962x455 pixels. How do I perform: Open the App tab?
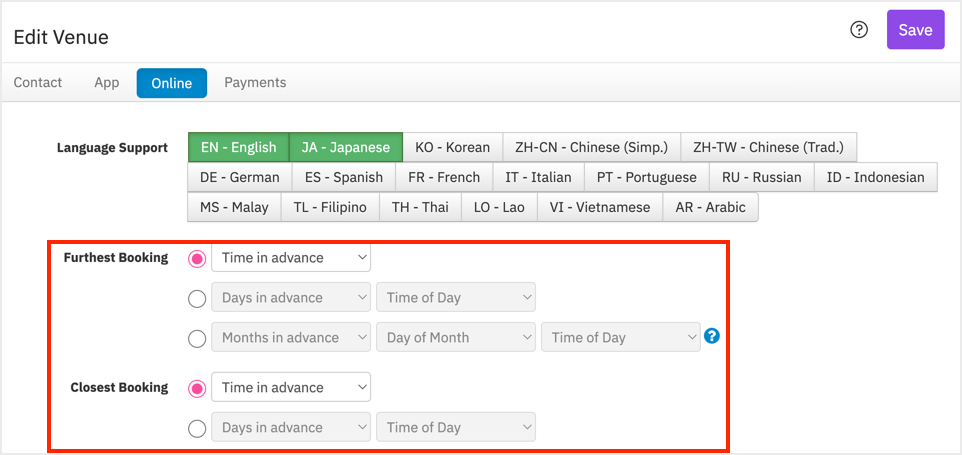click(x=107, y=82)
